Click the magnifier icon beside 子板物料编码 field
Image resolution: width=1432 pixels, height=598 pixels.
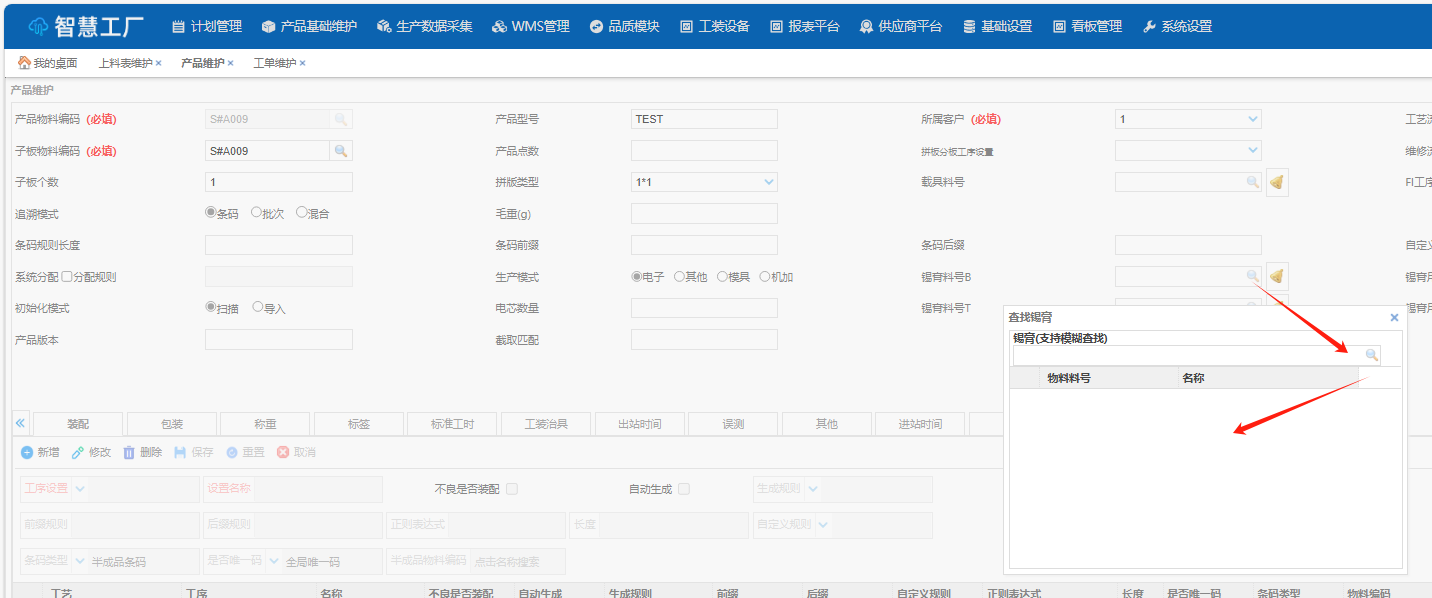point(341,151)
